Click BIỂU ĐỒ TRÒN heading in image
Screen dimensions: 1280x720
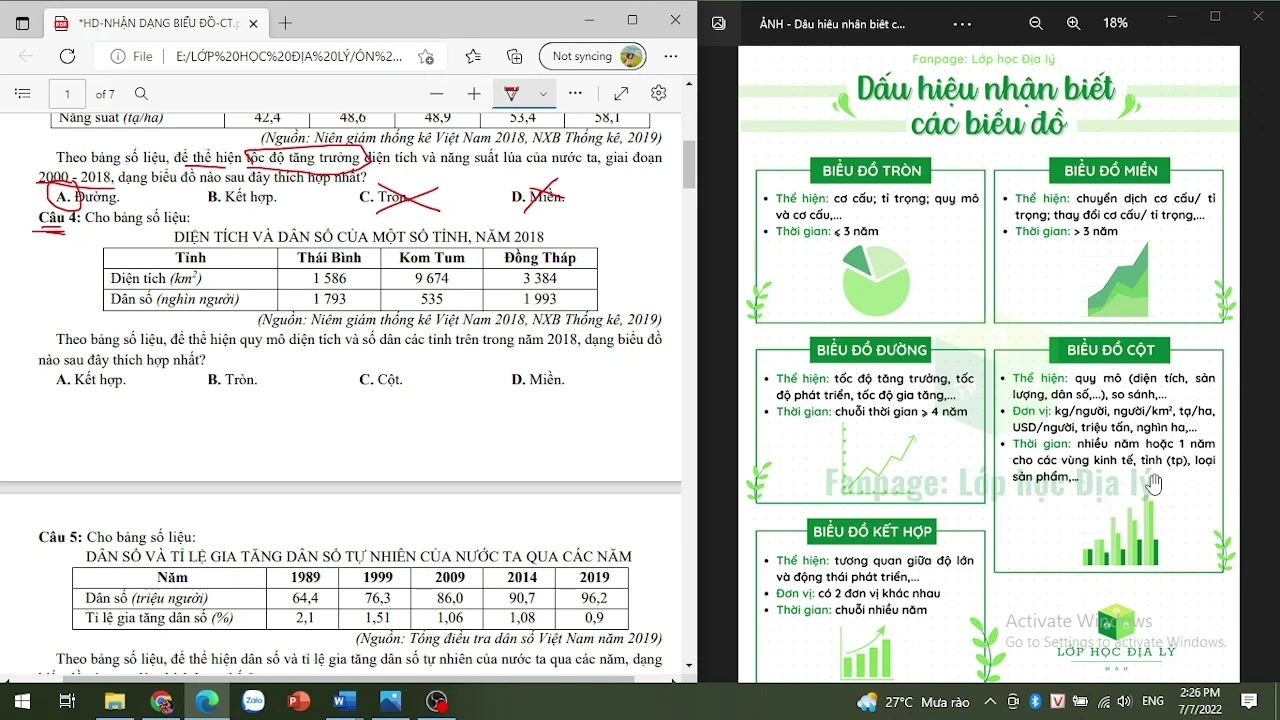(871, 170)
